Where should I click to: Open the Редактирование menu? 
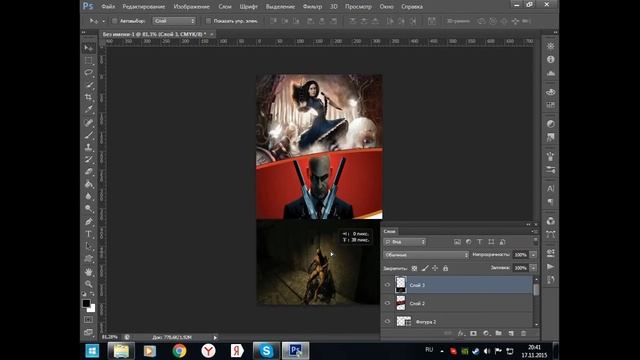(x=144, y=7)
